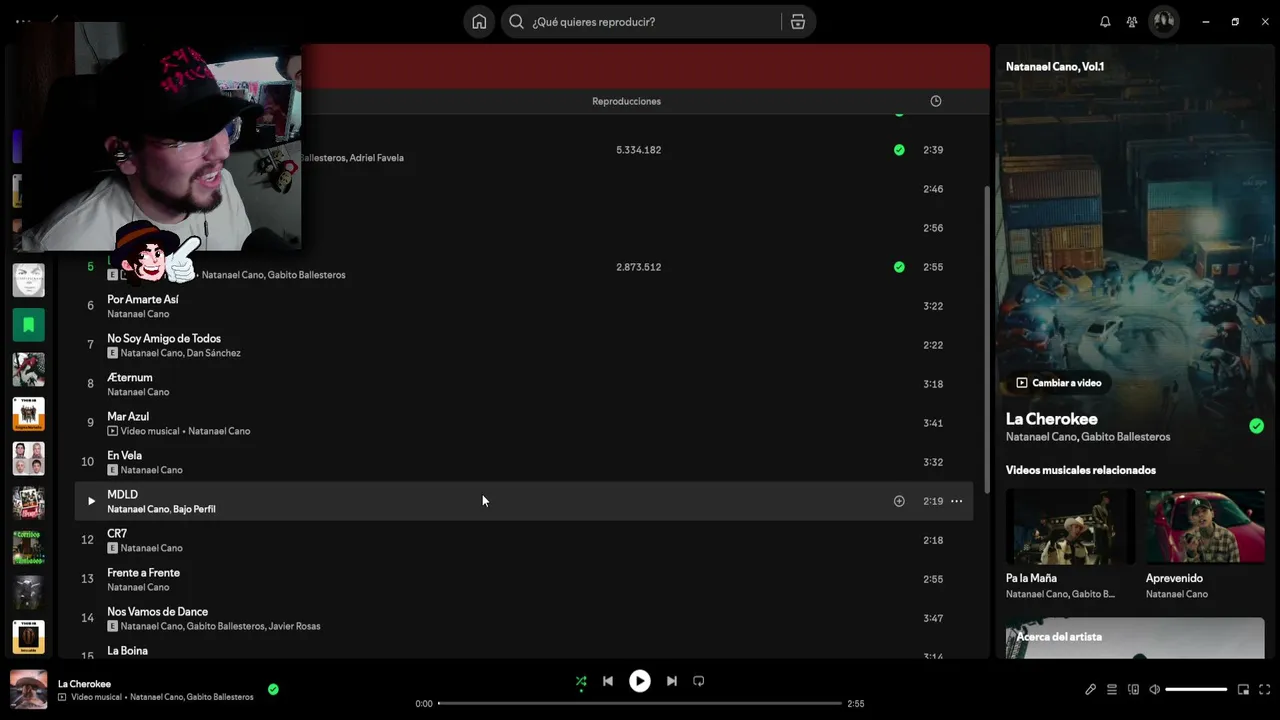The width and height of the screenshot is (1280, 720).
Task: Enter full screen player view
Action: click(1265, 689)
